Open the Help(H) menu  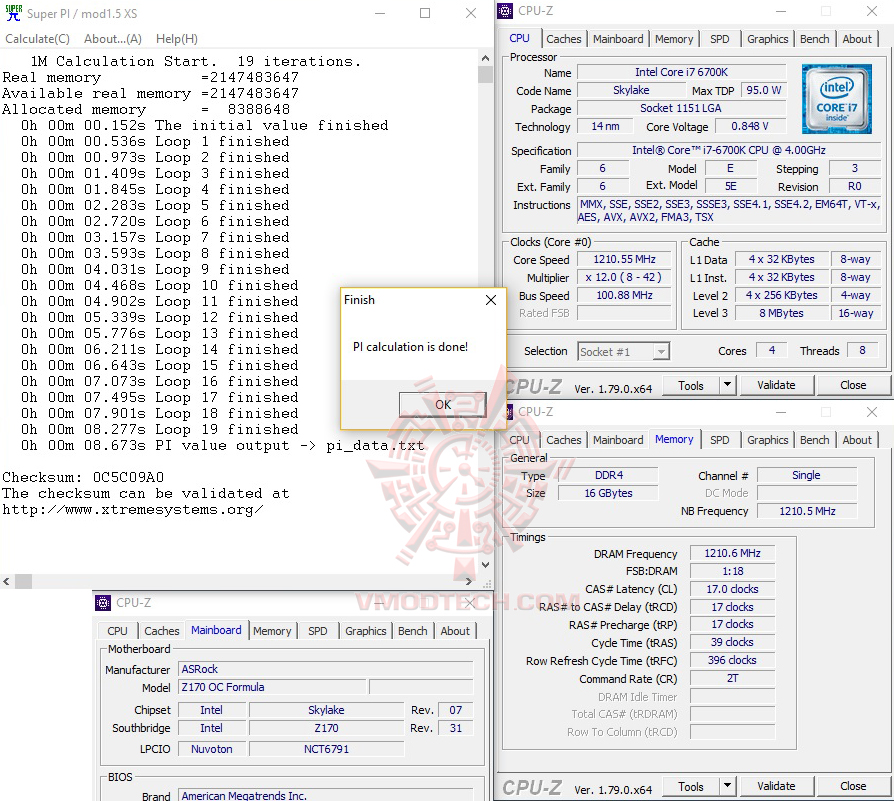pyautogui.click(x=177, y=39)
